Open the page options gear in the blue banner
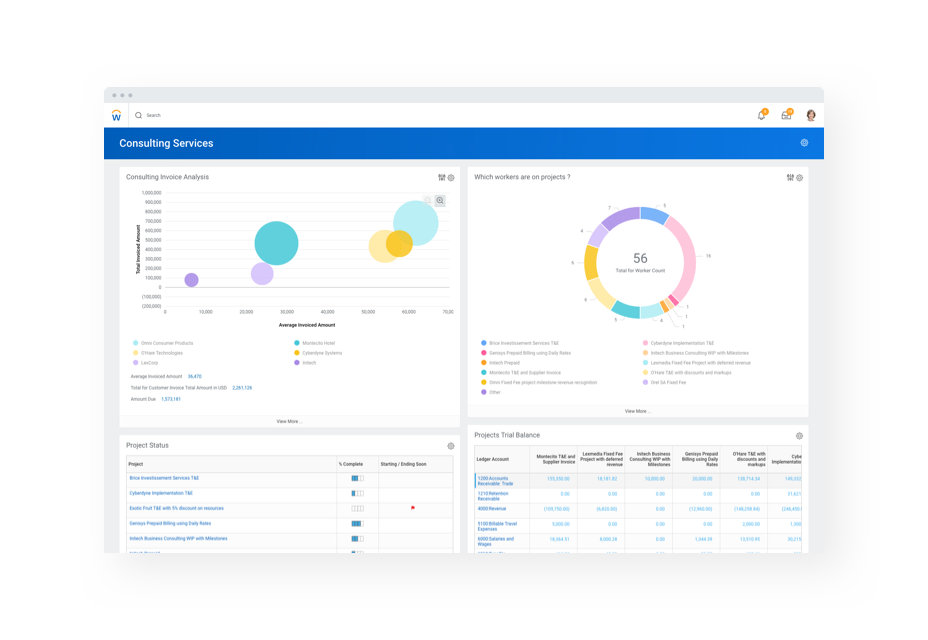 pos(804,143)
